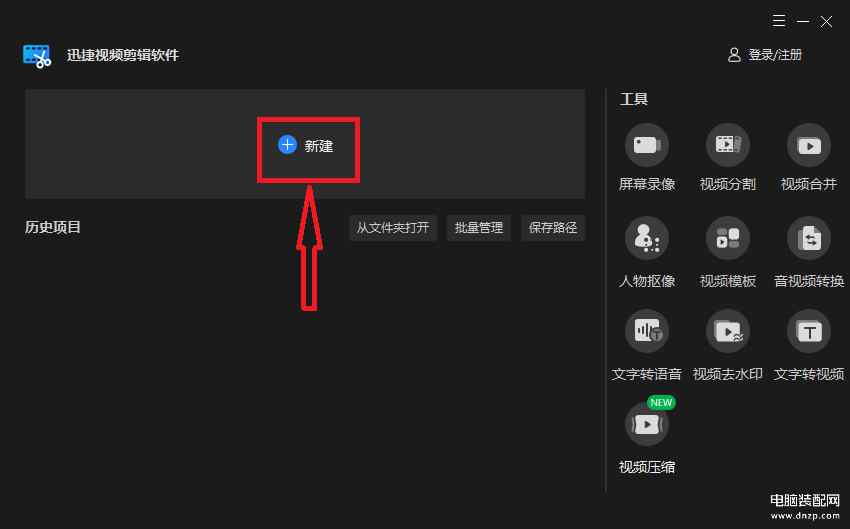Select the 视频去水印 watermark removal tool

pyautogui.click(x=727, y=331)
